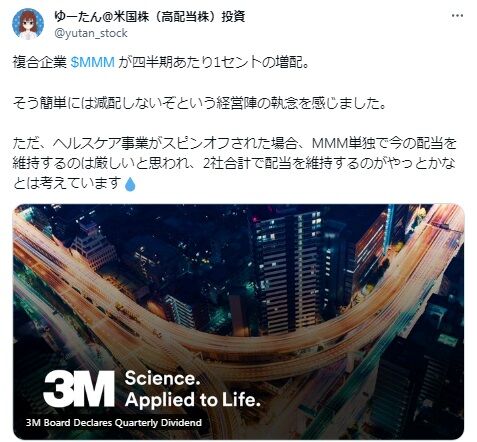
Task: Click the display name ゆーたん@米国株（高配当株）投資
Action: pyautogui.click(x=150, y=16)
